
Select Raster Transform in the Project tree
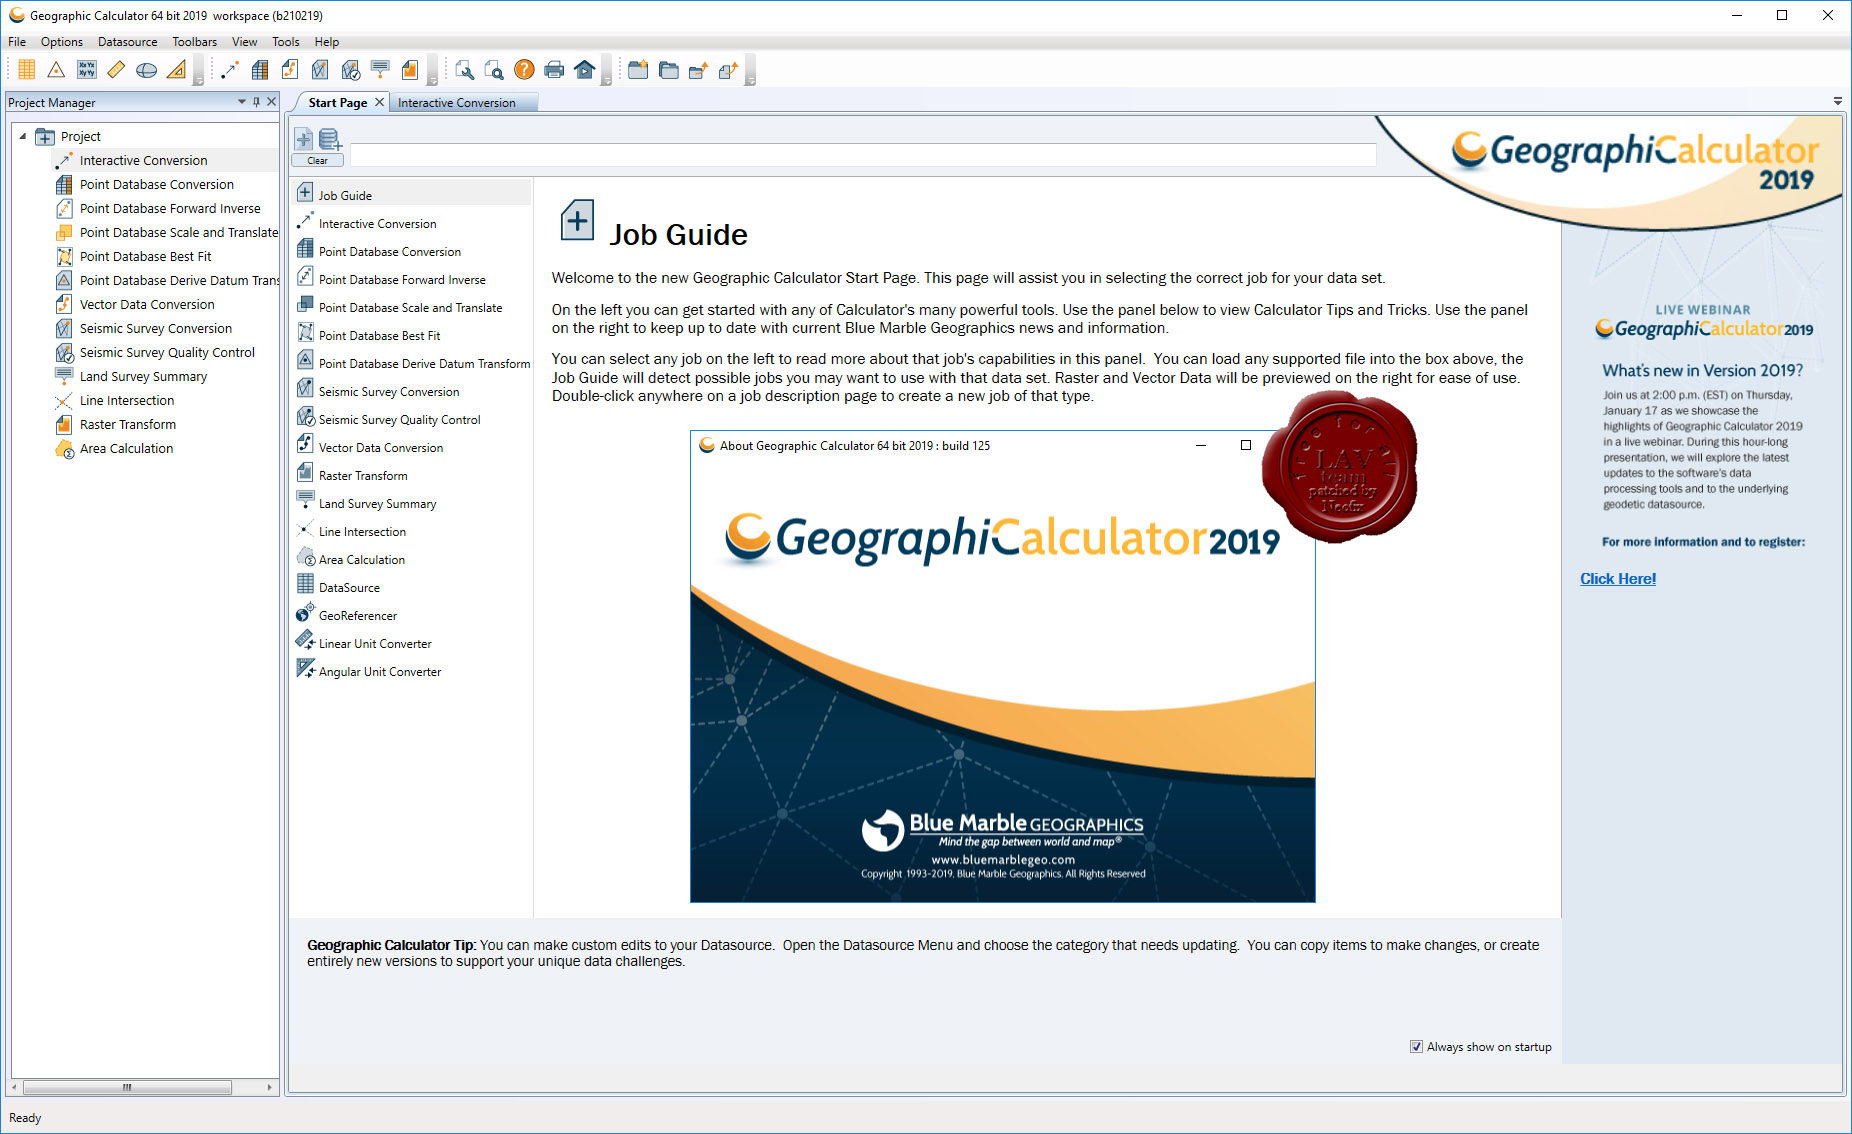click(127, 424)
